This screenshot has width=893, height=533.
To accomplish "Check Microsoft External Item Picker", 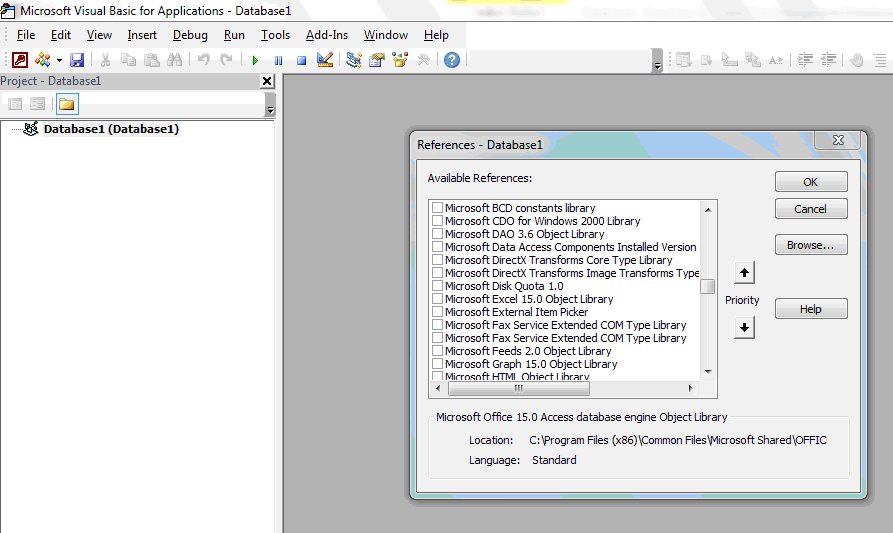I will point(437,311).
